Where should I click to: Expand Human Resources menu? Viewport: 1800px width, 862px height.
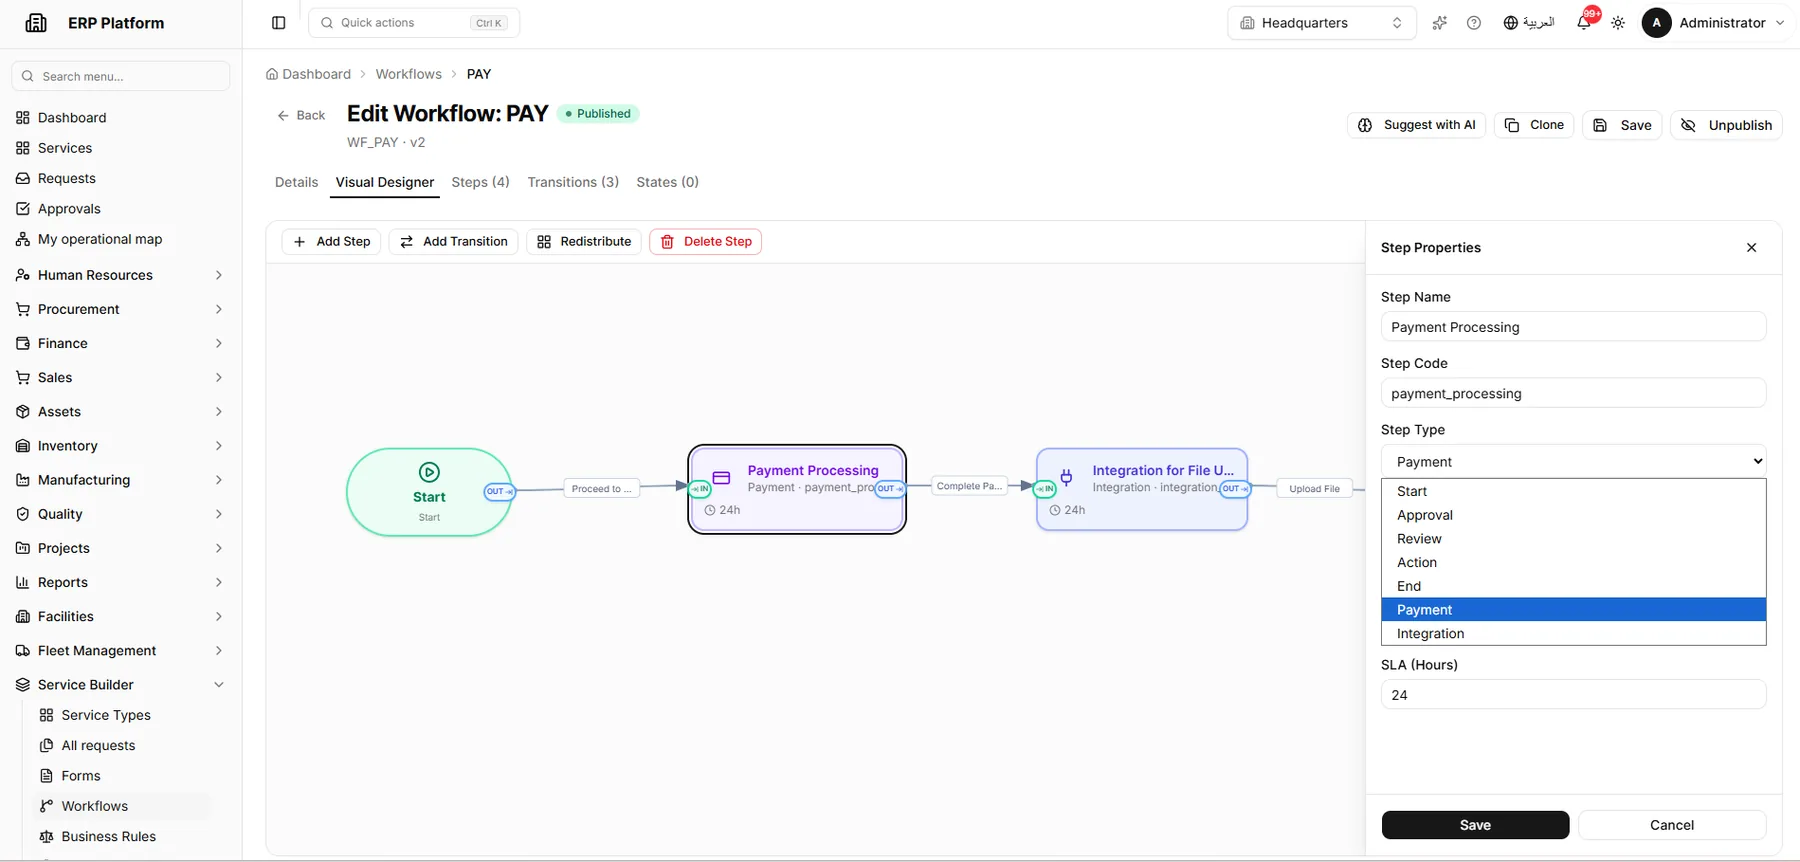click(x=119, y=275)
